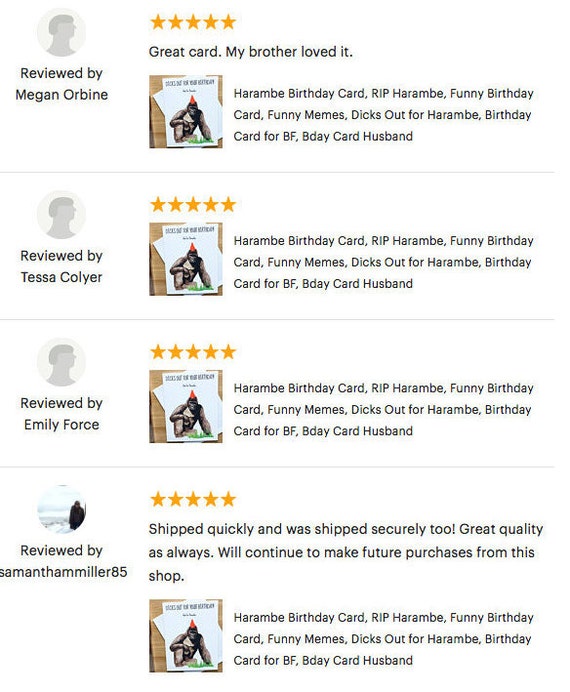Open the Megan Orbine reviewer name link
570x692 pixels.
coord(61,94)
